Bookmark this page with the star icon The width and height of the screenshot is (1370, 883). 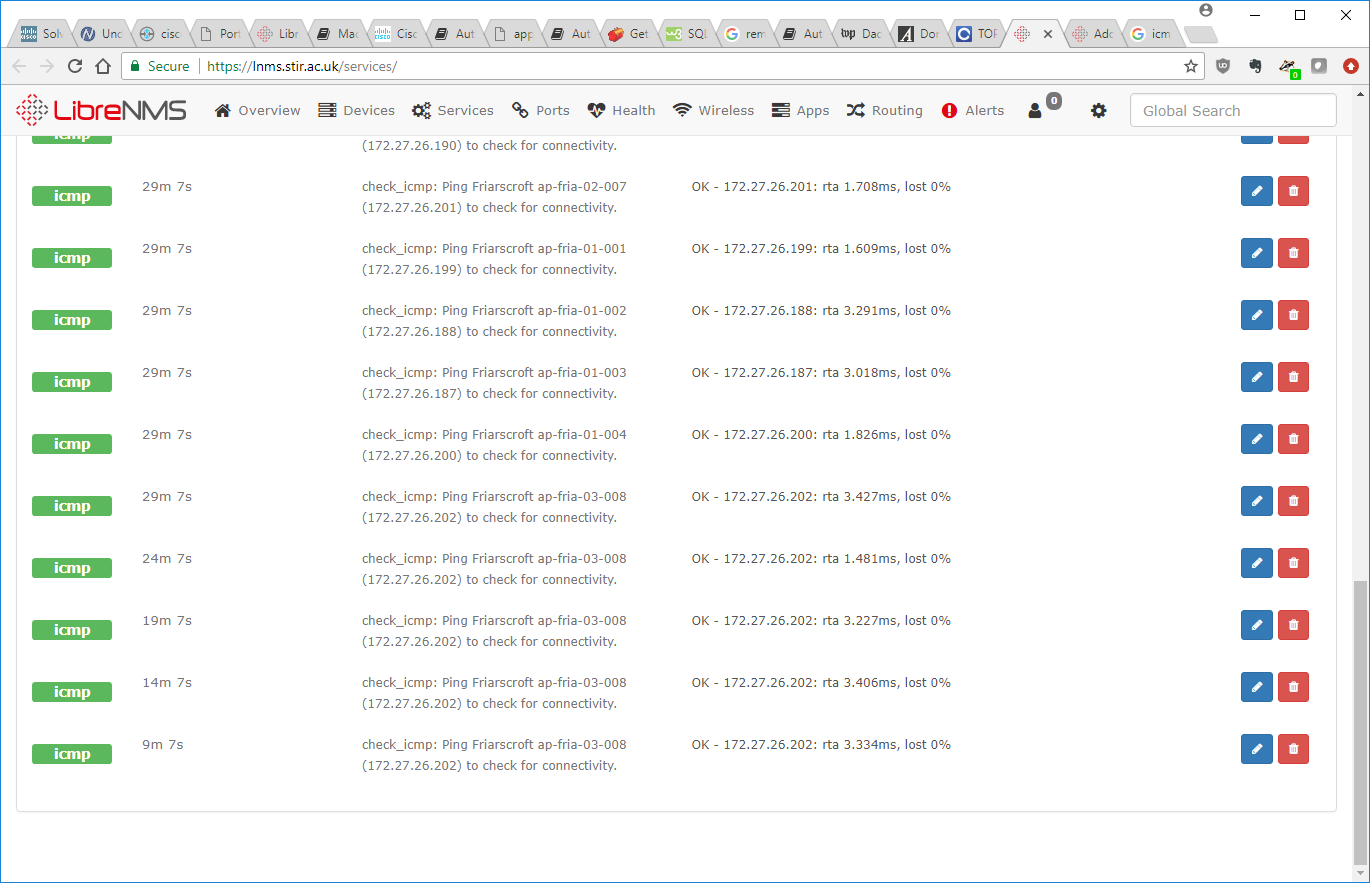1191,65
